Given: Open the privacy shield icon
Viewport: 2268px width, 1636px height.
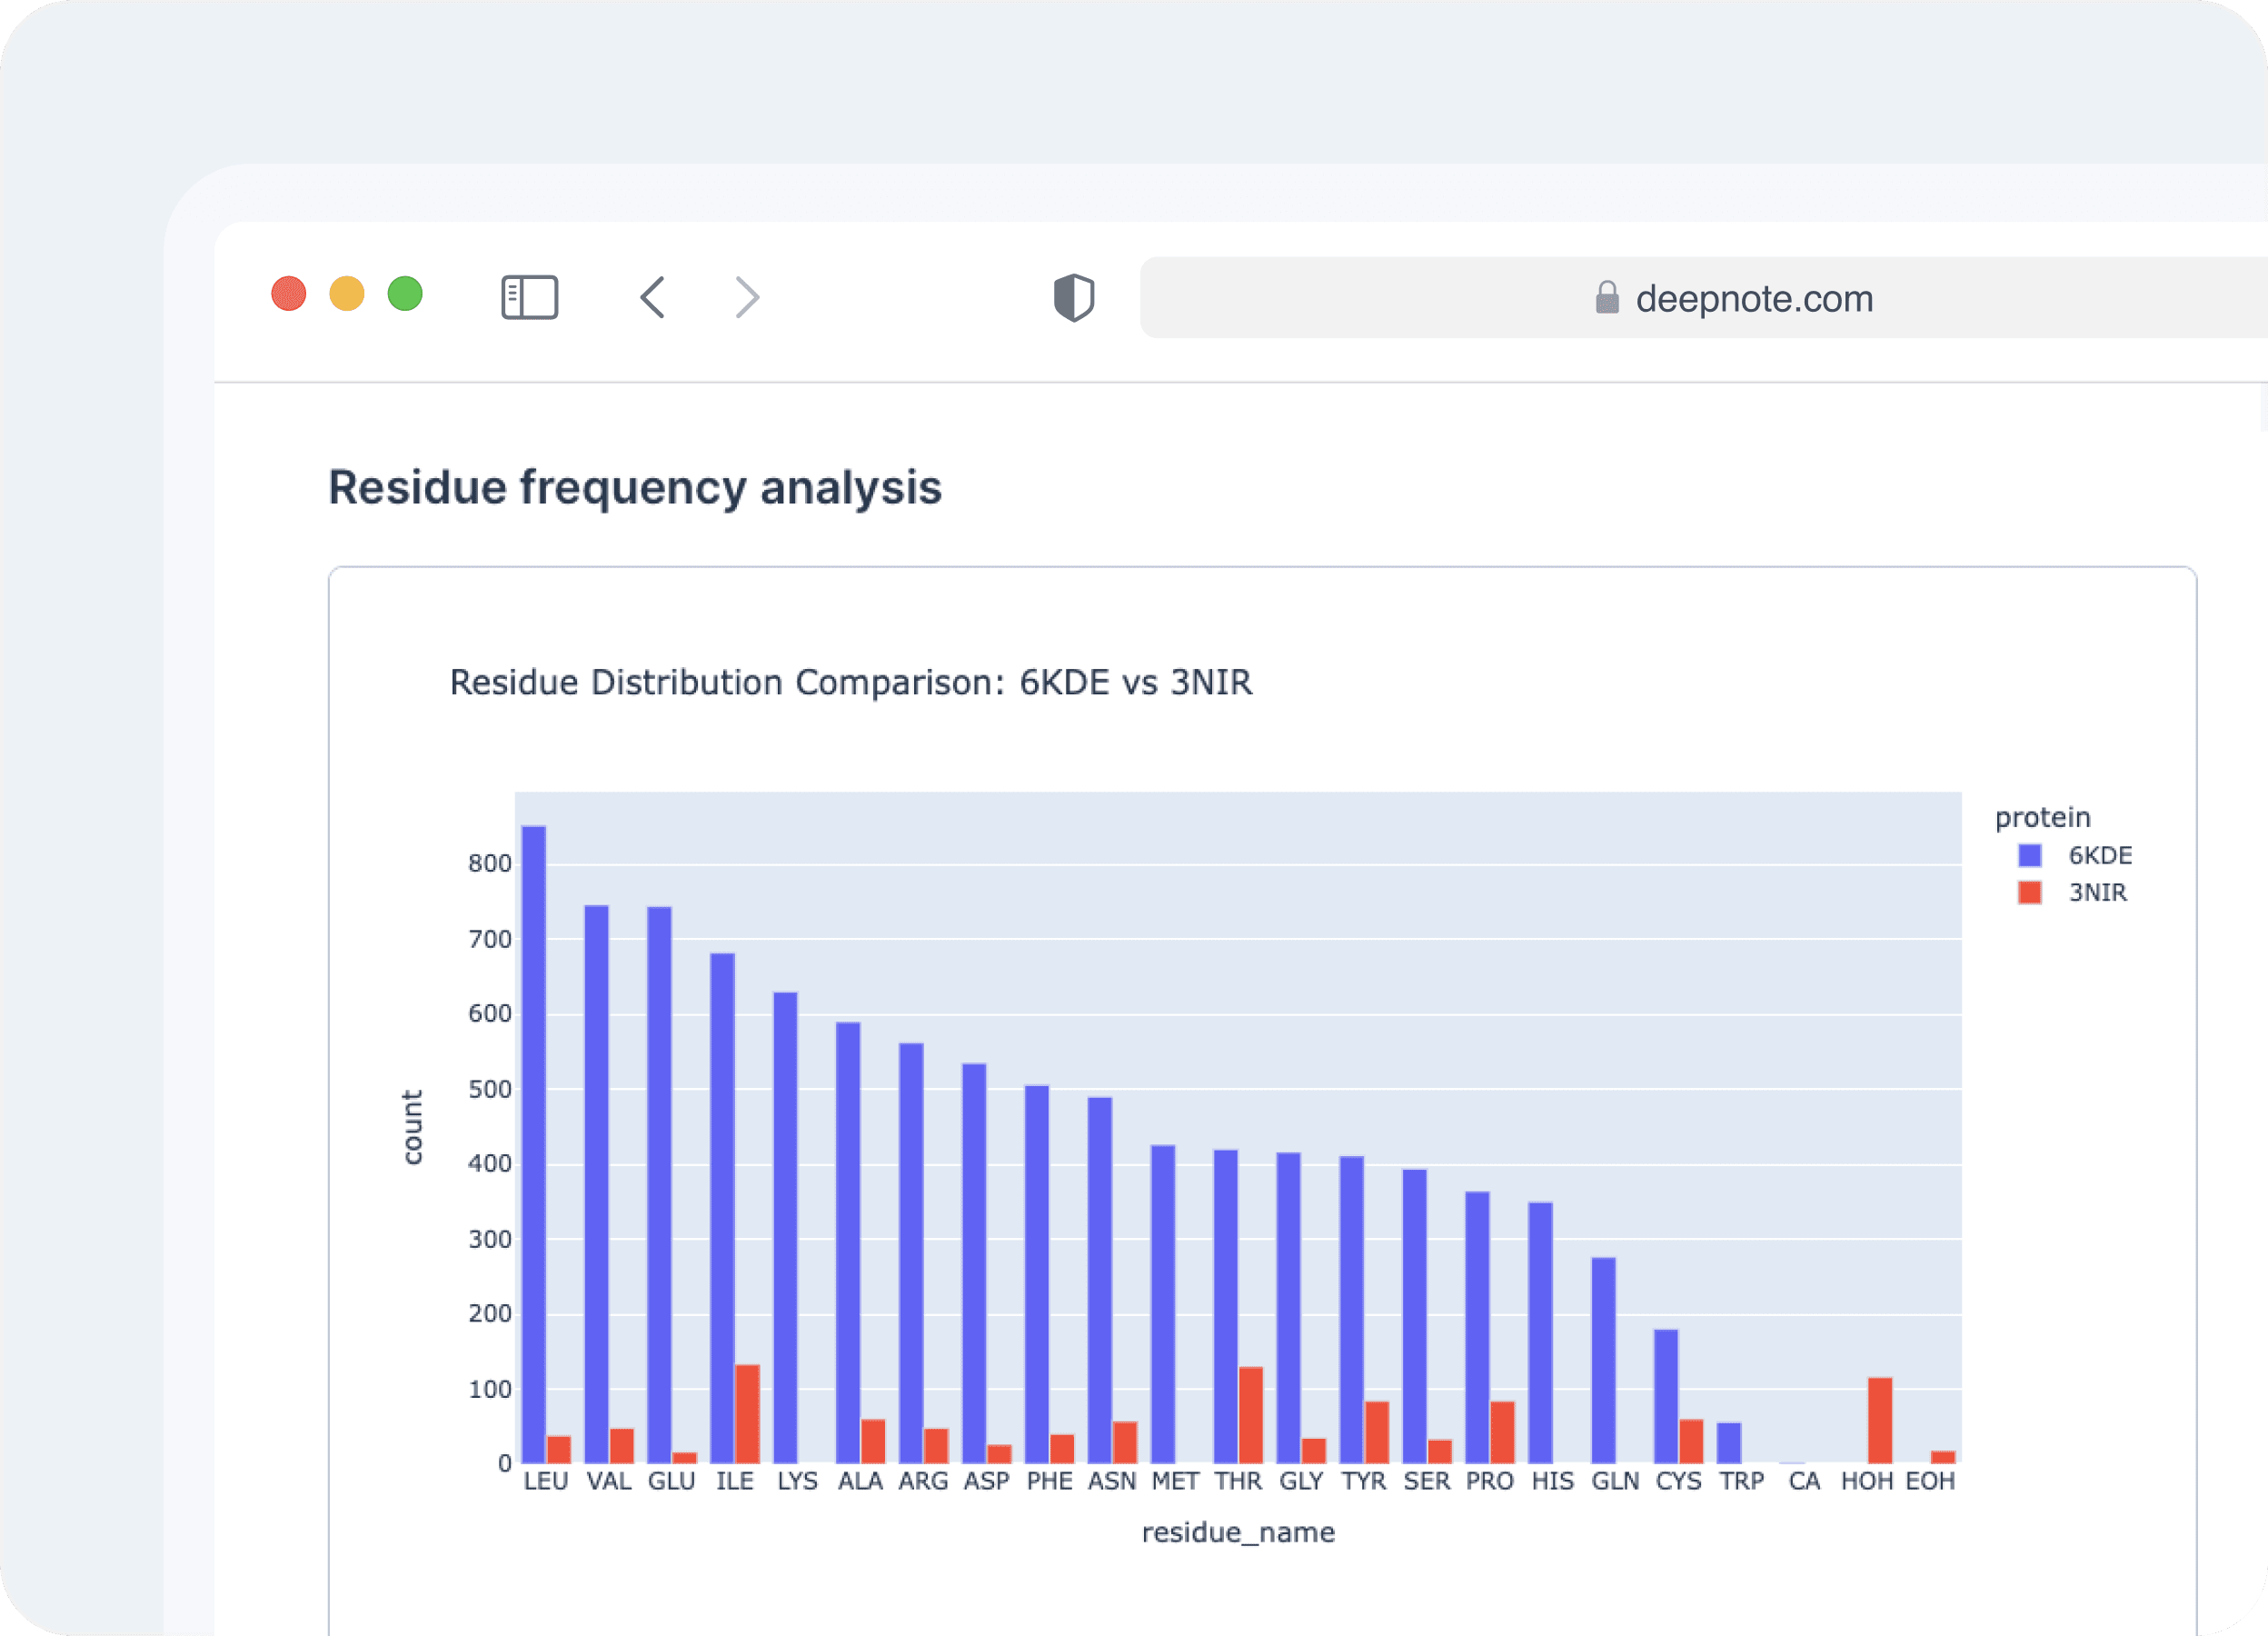Looking at the screenshot, I should pyautogui.click(x=1074, y=297).
